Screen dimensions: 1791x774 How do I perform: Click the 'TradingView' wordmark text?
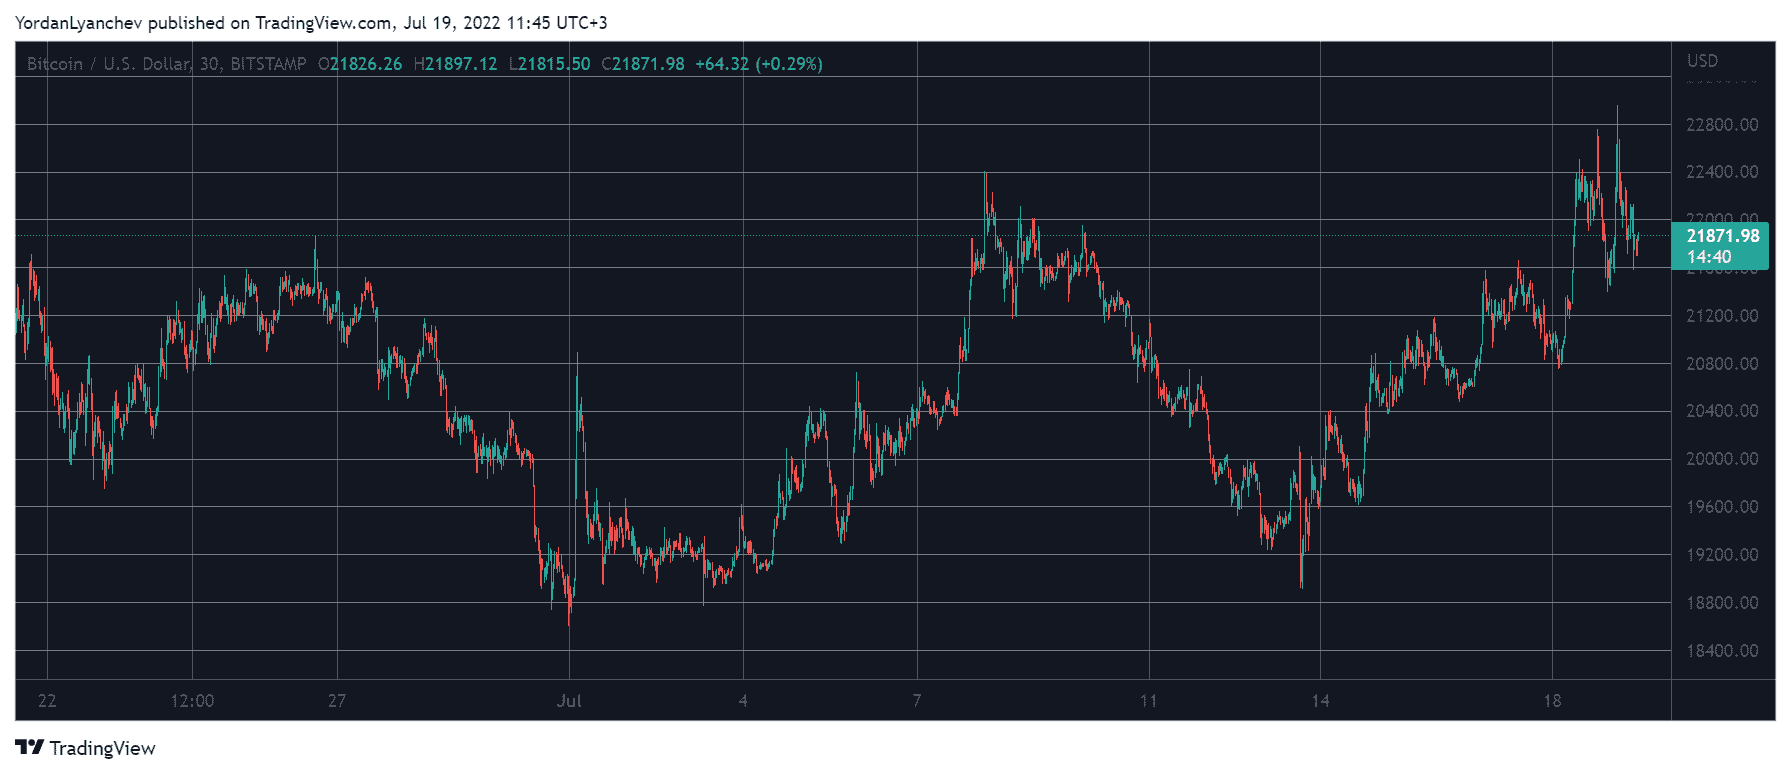tap(103, 748)
